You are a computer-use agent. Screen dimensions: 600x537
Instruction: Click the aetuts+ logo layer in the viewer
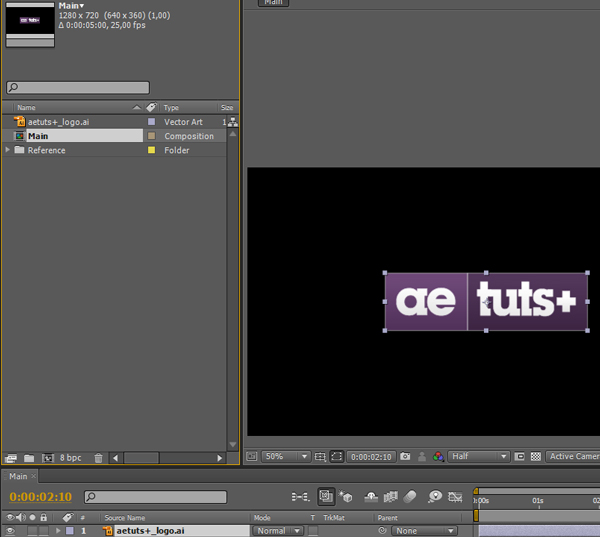486,302
